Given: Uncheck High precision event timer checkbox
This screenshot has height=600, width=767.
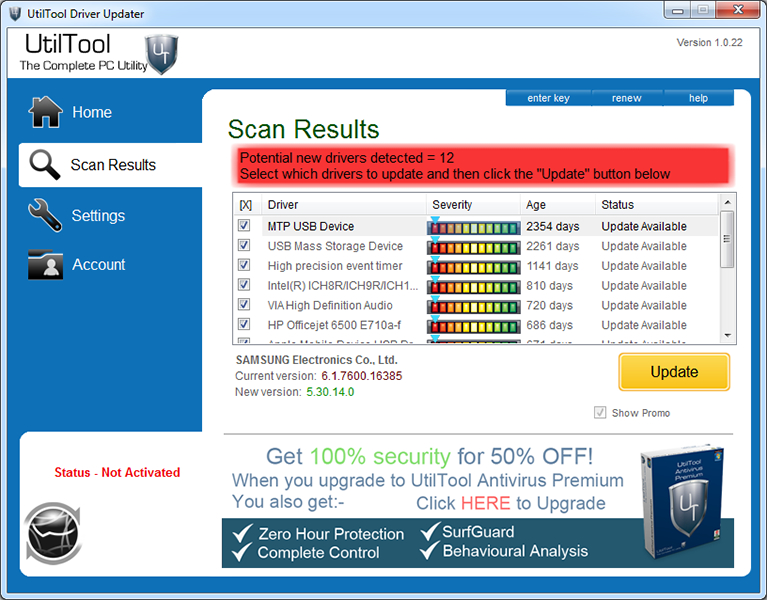Looking at the screenshot, I should point(244,265).
